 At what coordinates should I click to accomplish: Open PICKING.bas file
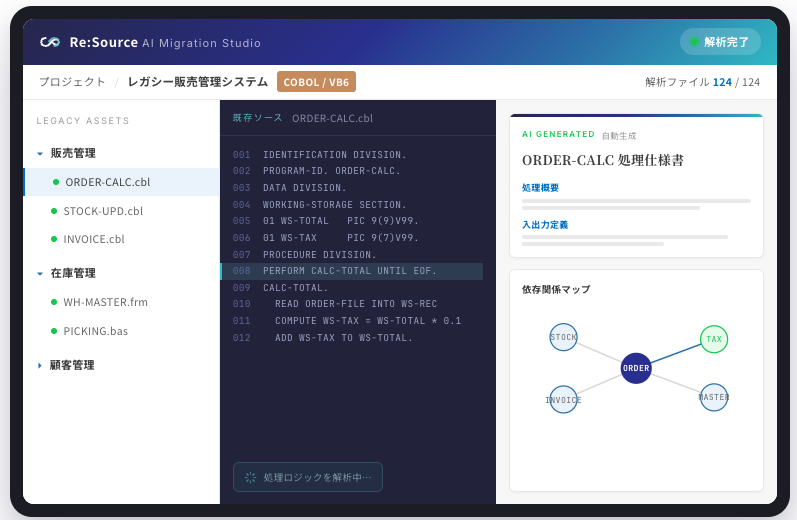(x=96, y=331)
